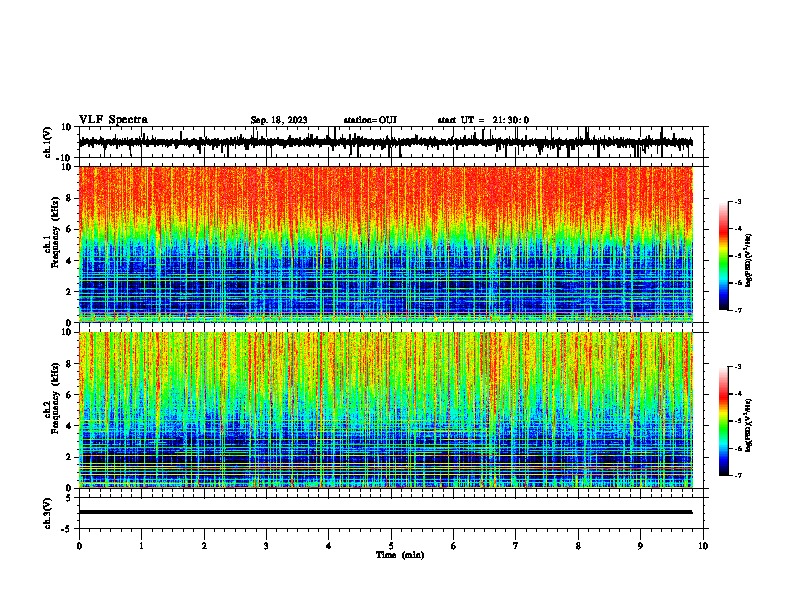The height and width of the screenshot is (612, 792).
Task: Click inside the ch.2 spectrogram panel
Action: 386,410
